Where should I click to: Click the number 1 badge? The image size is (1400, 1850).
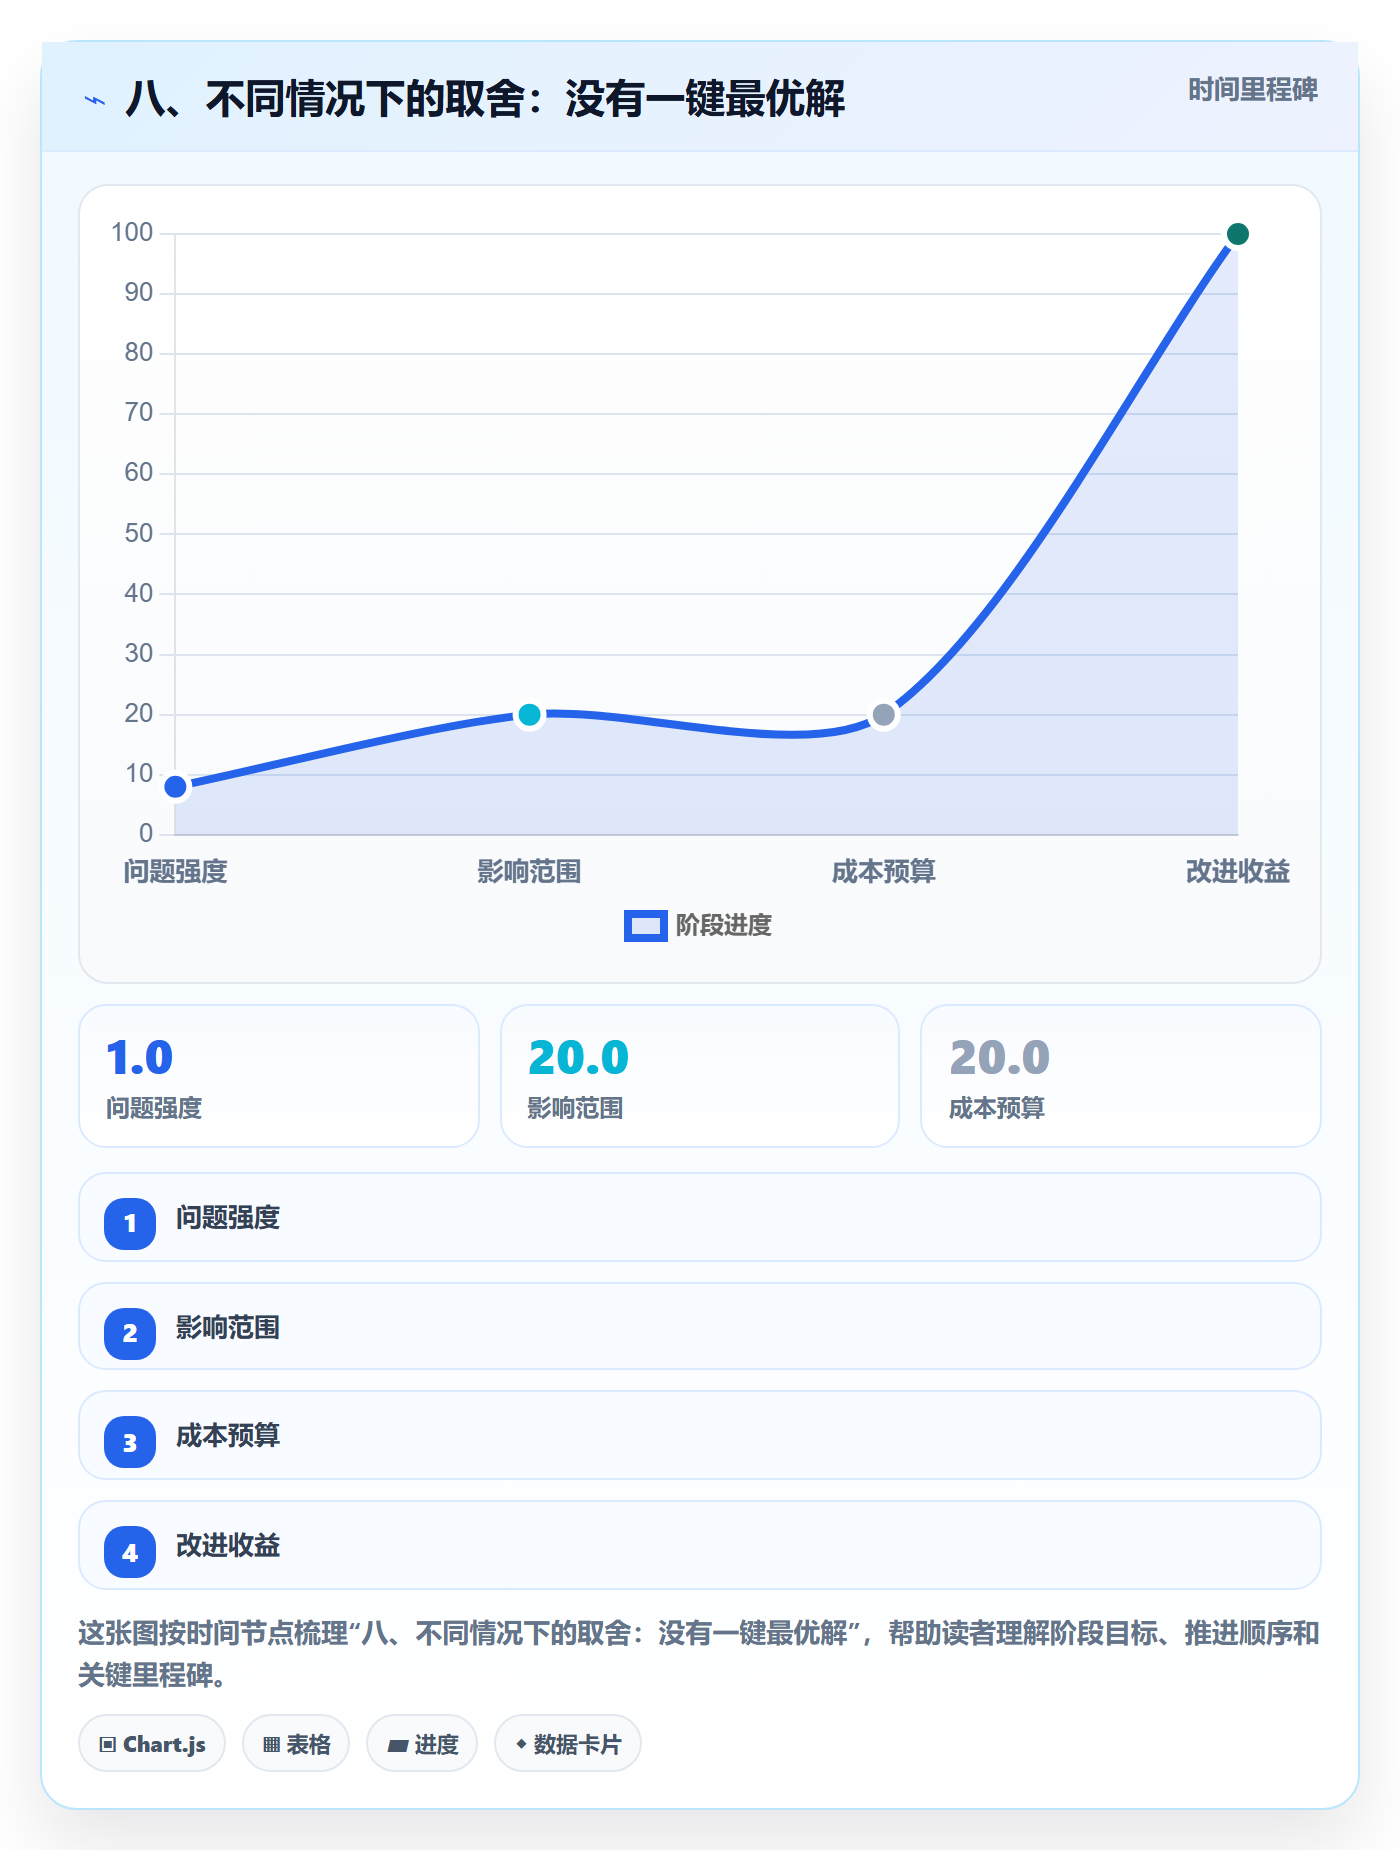[x=130, y=1223]
